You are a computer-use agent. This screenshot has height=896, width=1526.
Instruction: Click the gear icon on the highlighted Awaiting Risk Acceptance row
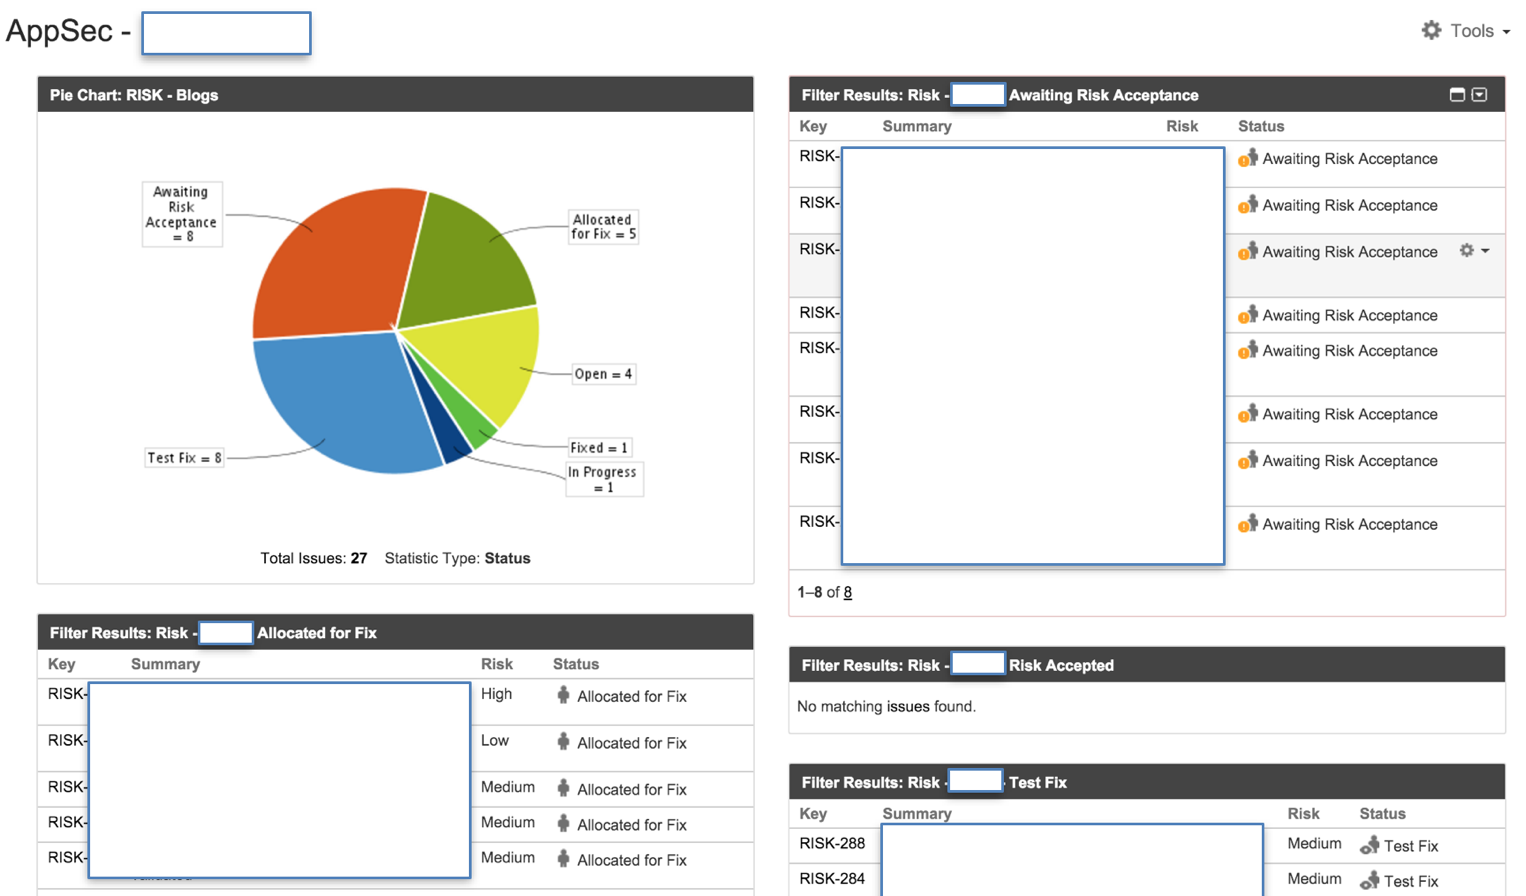[1466, 251]
